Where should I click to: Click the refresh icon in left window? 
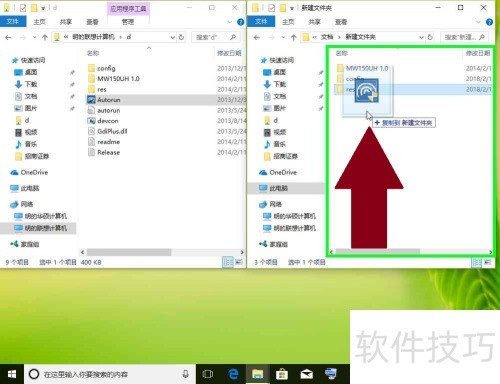pyautogui.click(x=182, y=37)
